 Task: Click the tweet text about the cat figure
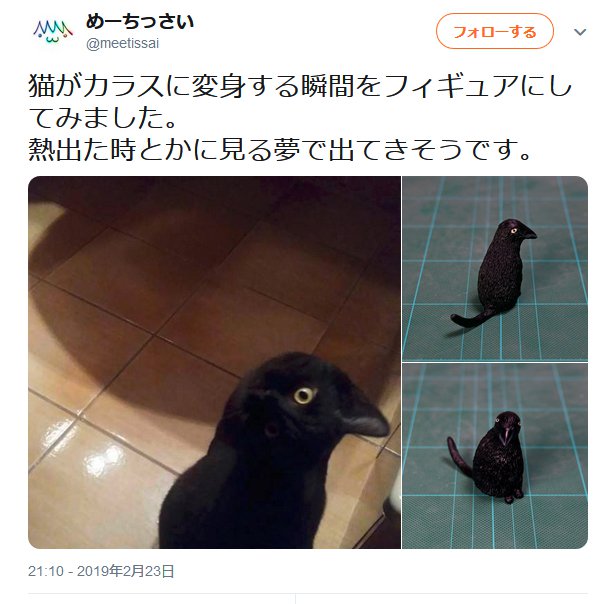(299, 119)
